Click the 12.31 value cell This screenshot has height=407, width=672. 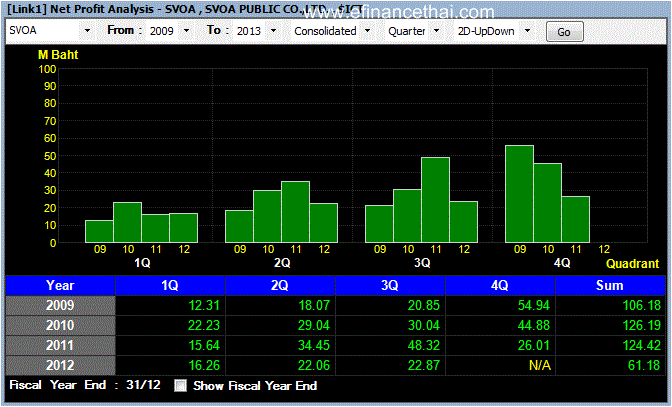(170, 305)
